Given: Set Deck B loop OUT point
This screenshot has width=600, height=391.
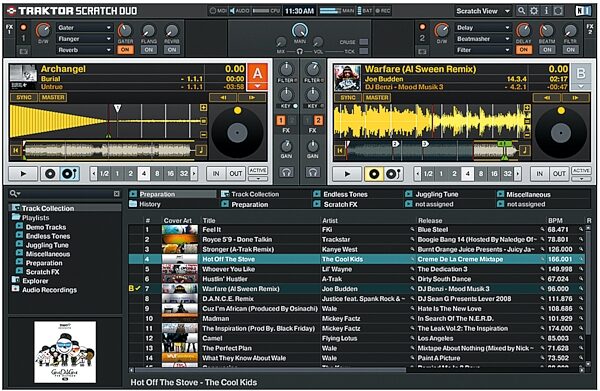Looking at the screenshot, I should (559, 174).
